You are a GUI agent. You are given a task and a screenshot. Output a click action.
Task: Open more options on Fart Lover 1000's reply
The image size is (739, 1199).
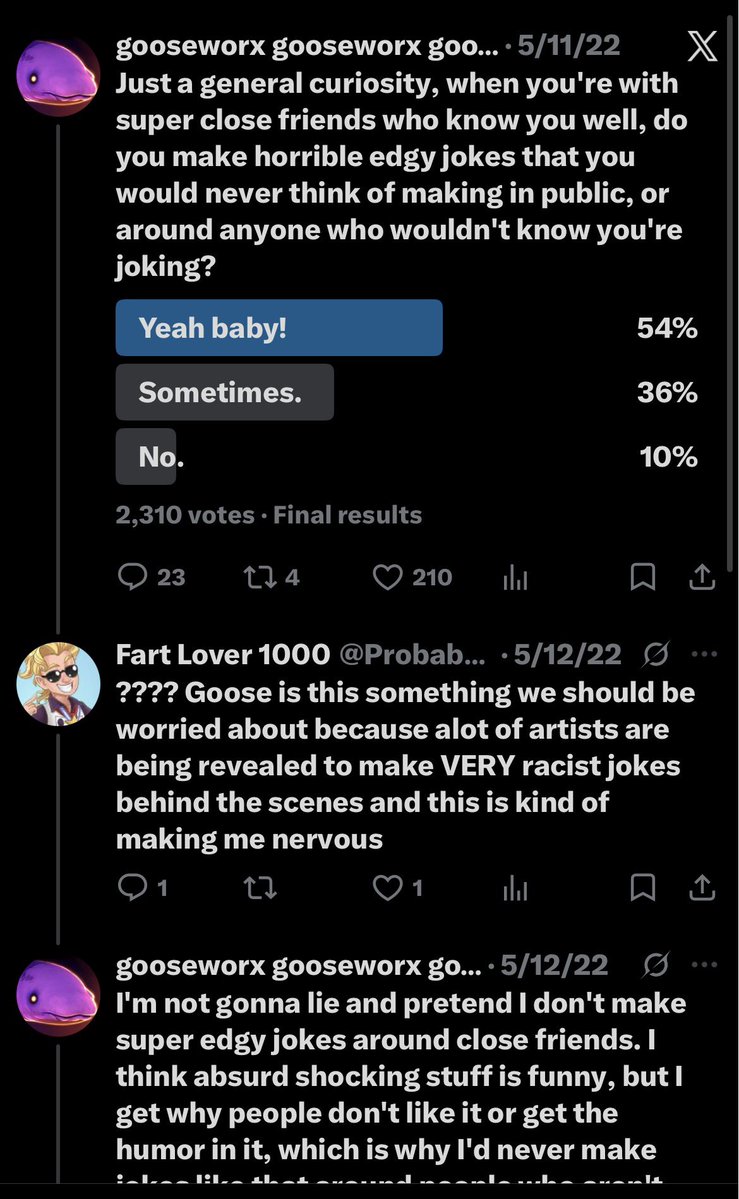pyautogui.click(x=704, y=654)
